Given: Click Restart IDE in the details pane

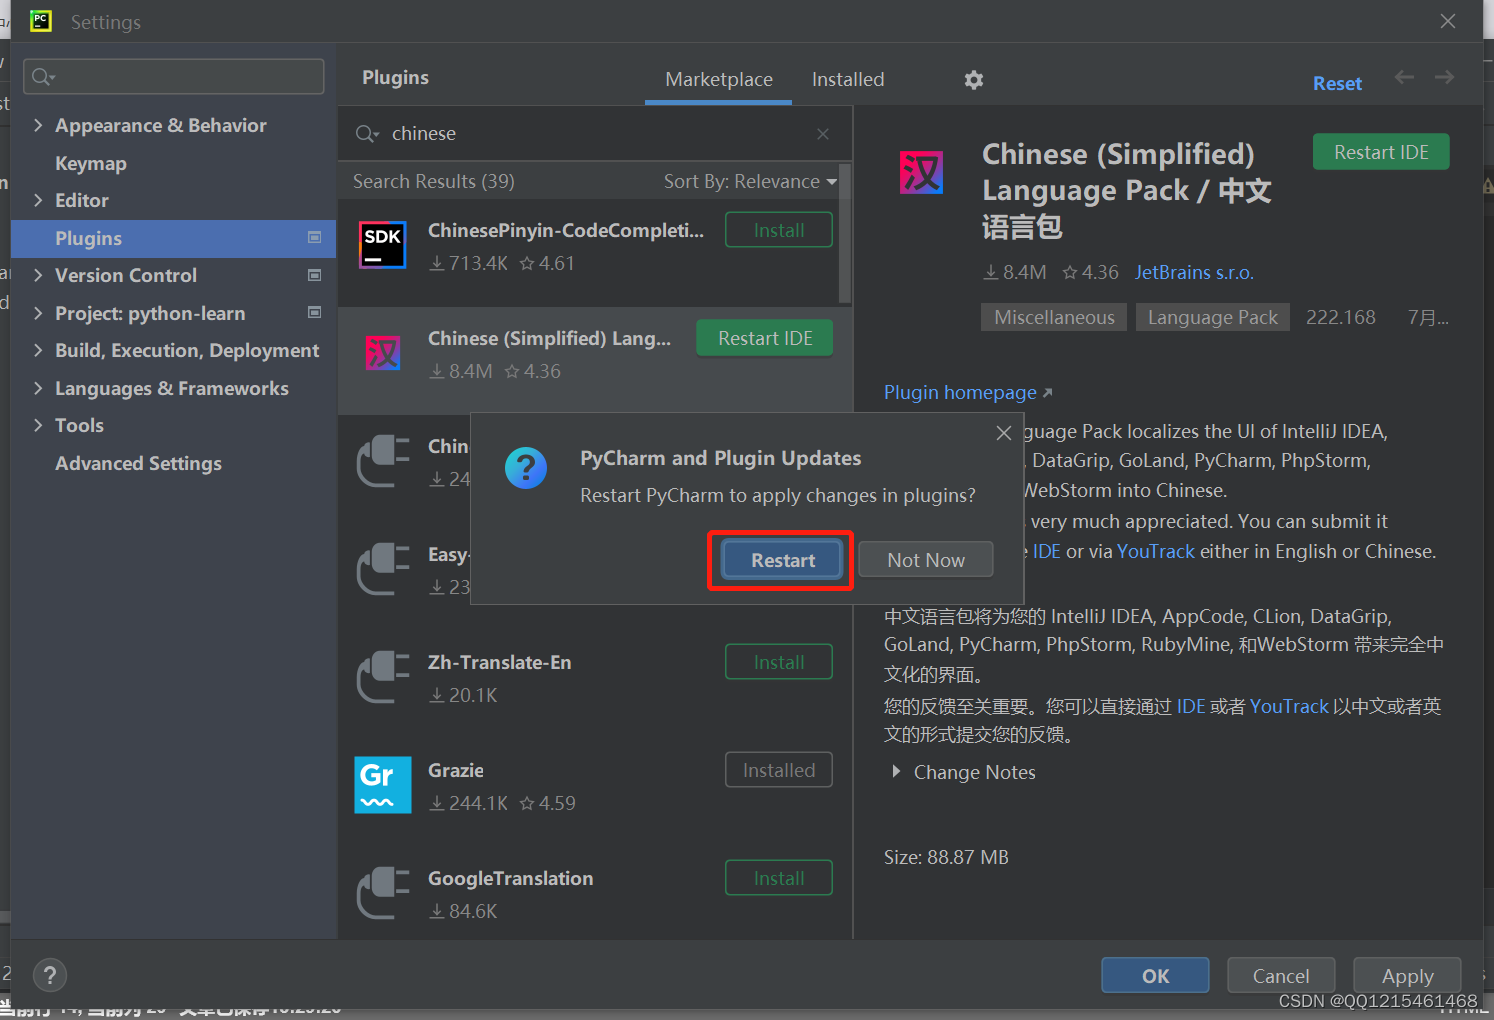Looking at the screenshot, I should pyautogui.click(x=1381, y=152).
